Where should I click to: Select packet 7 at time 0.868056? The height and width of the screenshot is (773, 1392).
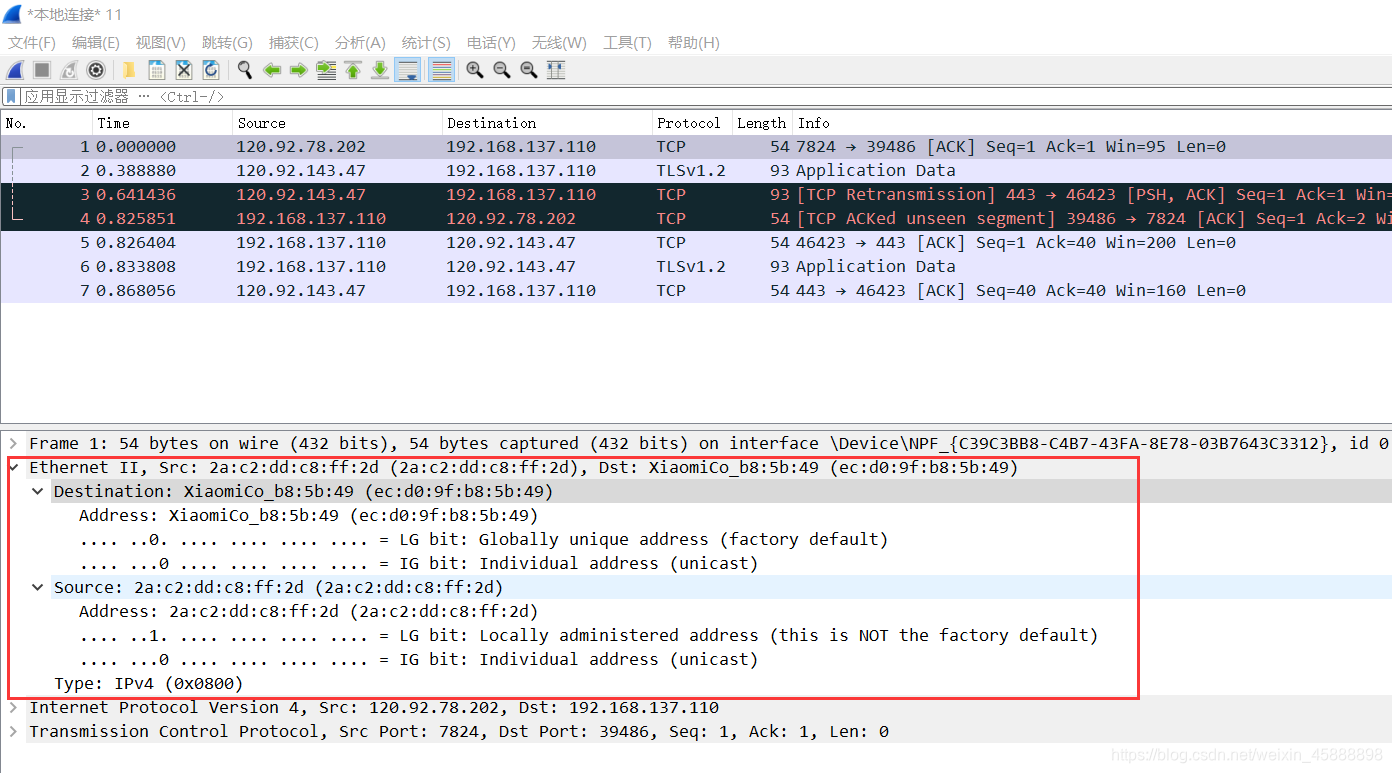coord(696,291)
